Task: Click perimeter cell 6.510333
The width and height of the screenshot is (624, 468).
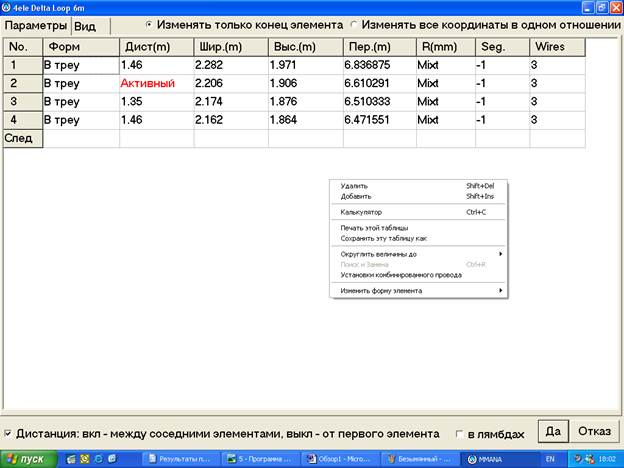Action: click(x=380, y=102)
